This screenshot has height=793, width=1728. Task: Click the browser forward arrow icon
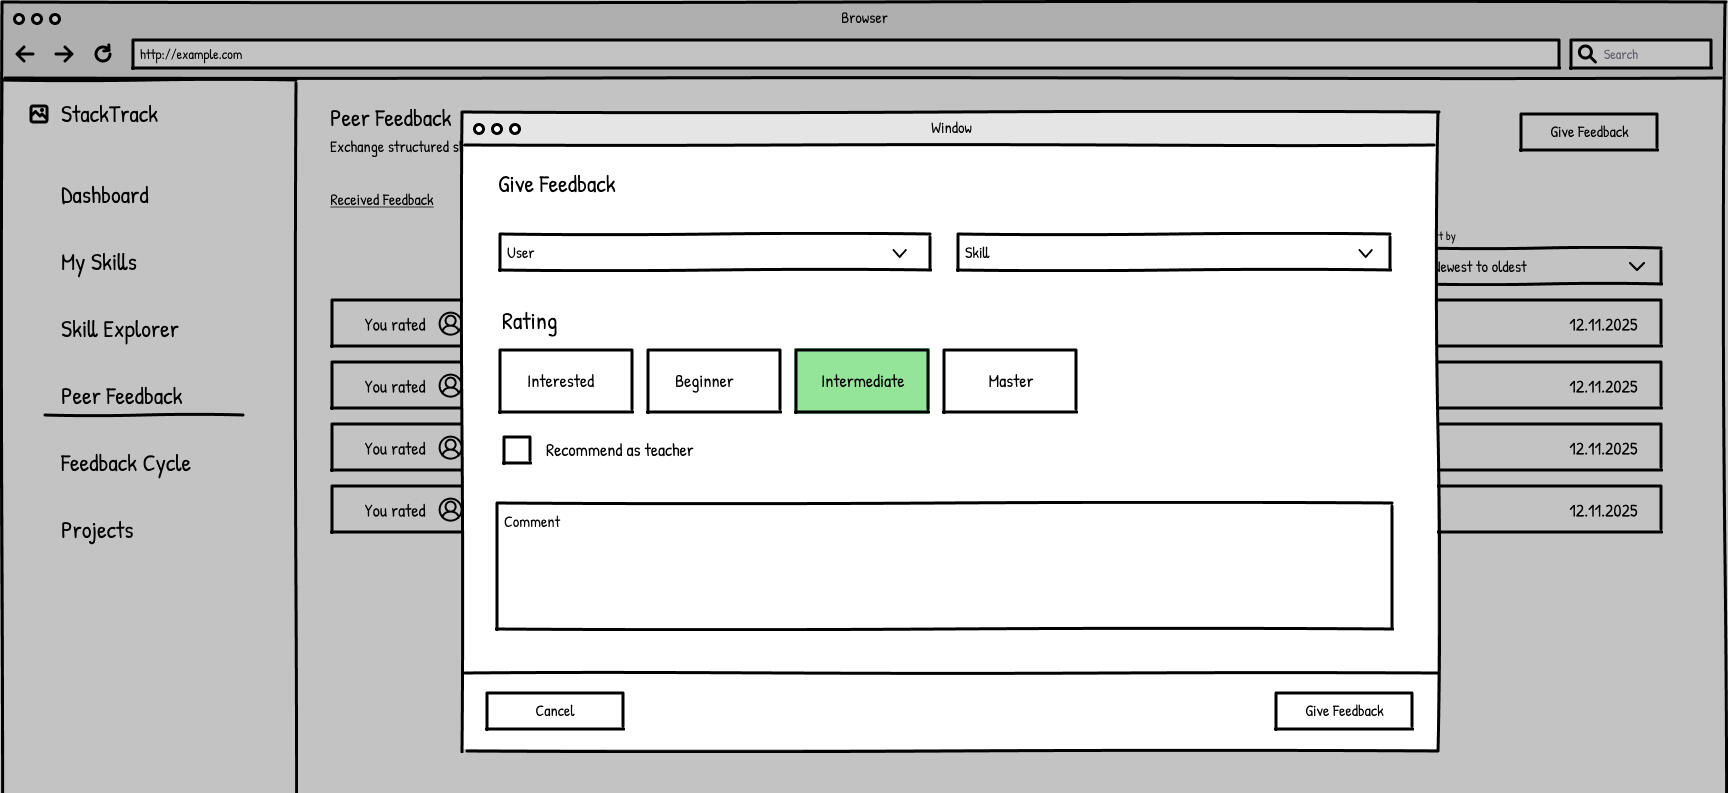(64, 54)
